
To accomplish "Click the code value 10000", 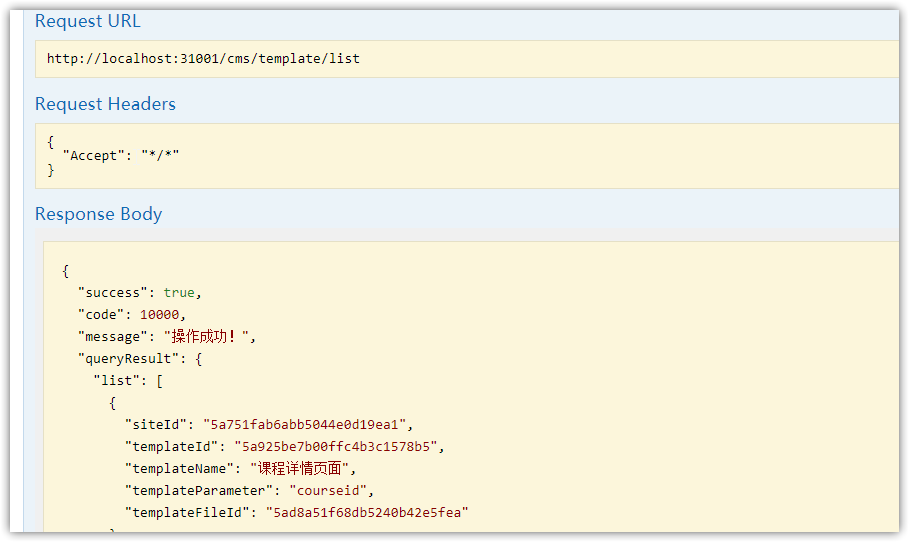I will click(159, 315).
